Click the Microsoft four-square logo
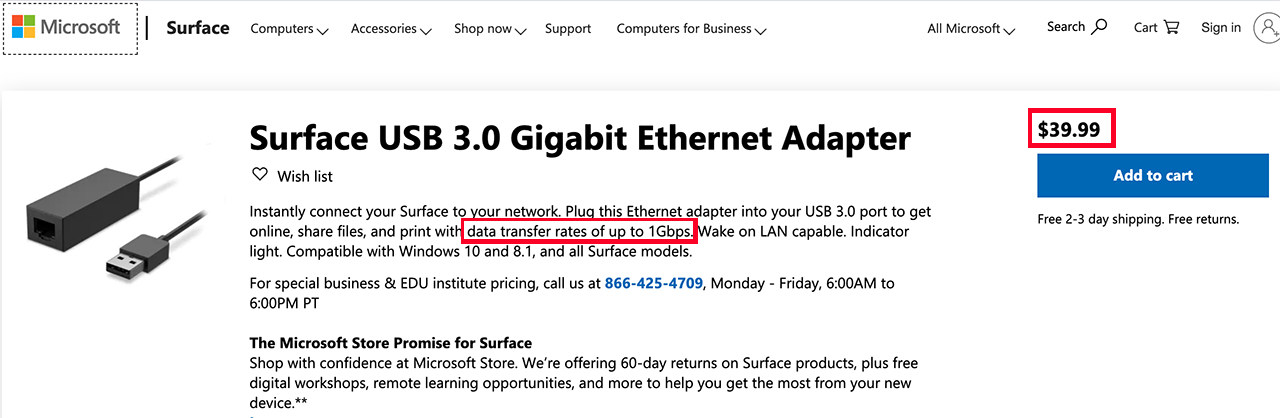1280x418 pixels. coord(24,28)
